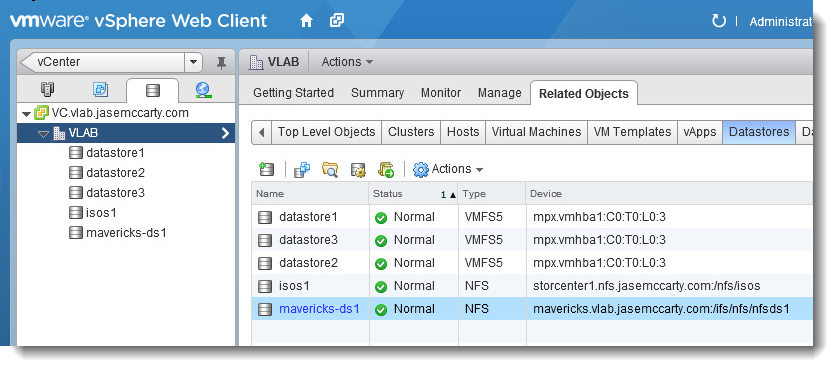Open VLAB arrow chevron in navigator
Image resolution: width=838 pixels, height=371 pixels.
coord(225,133)
